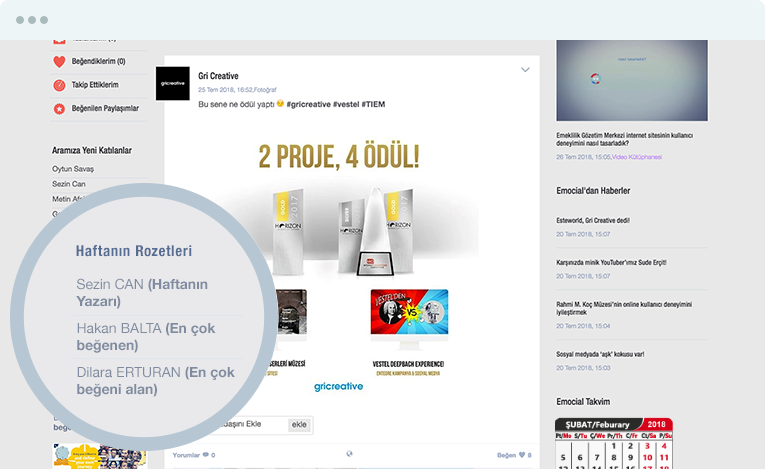Open the Video Kütüphanesi category link
Image resolution: width=765 pixels, height=469 pixels.
[637, 157]
